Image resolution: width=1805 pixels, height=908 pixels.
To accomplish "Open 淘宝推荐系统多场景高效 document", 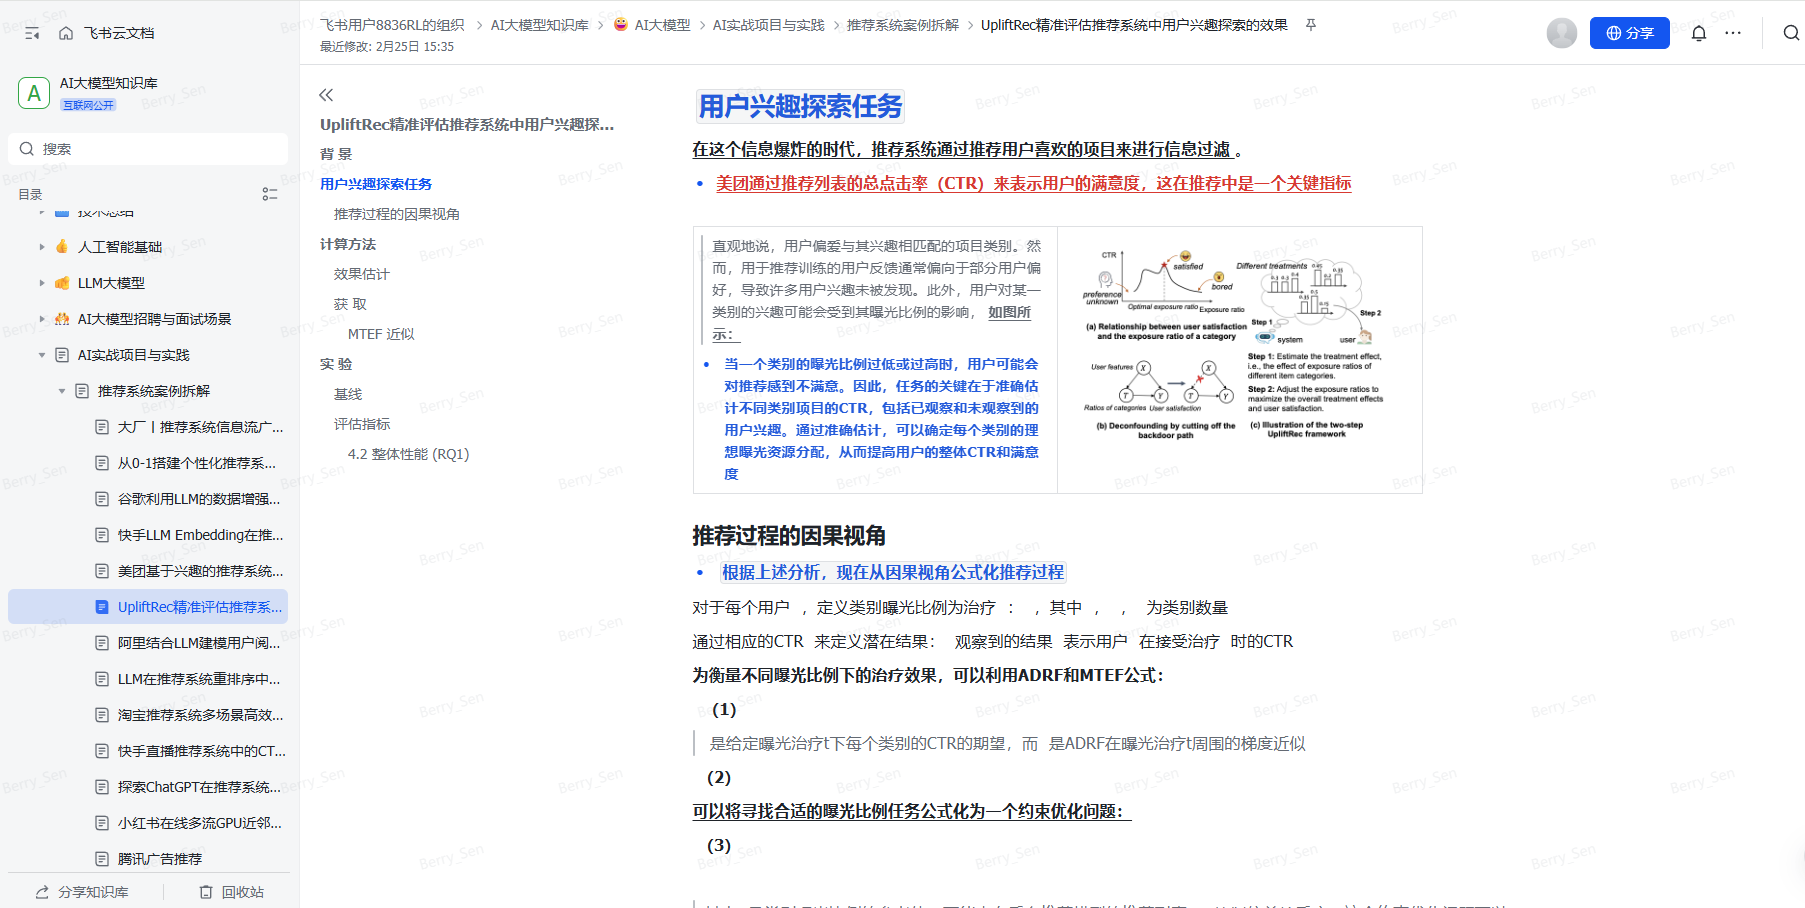I will [201, 715].
